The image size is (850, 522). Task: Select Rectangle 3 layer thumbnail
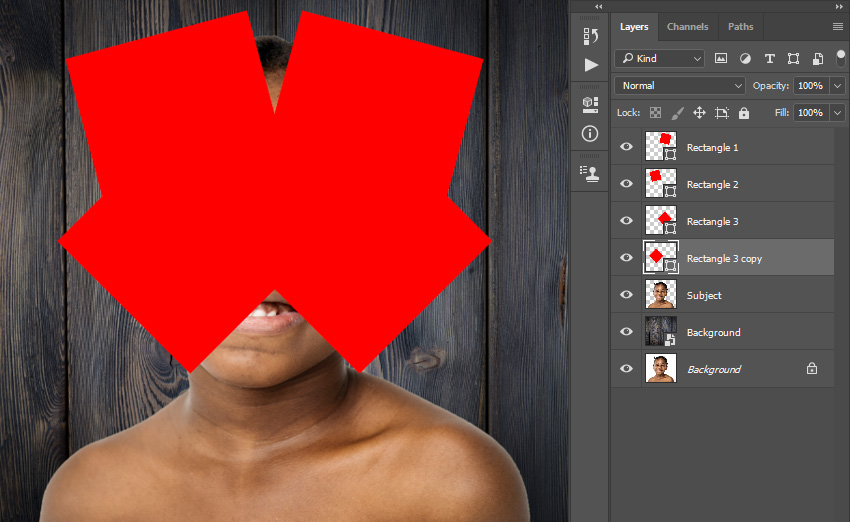(661, 220)
